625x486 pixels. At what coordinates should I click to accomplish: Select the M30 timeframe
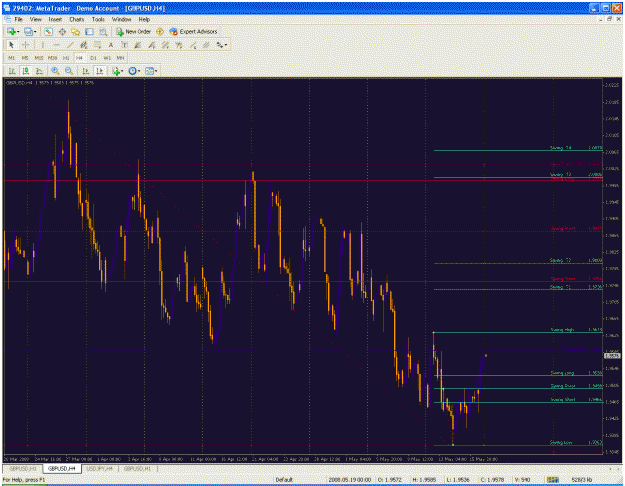click(52, 58)
